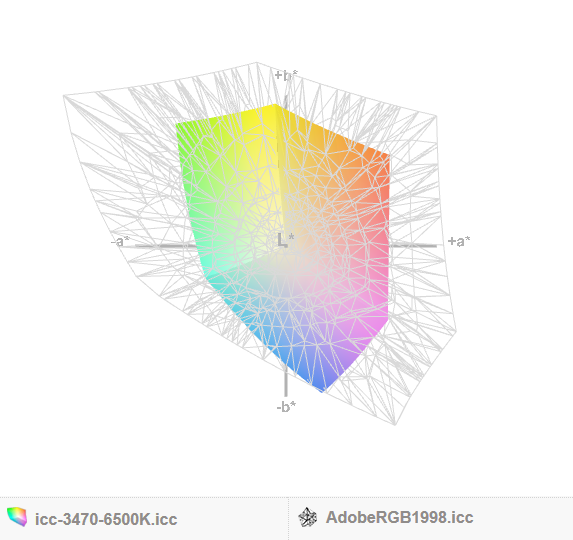The width and height of the screenshot is (573, 540).
Task: Click the L* center axis label
Action: click(285, 240)
